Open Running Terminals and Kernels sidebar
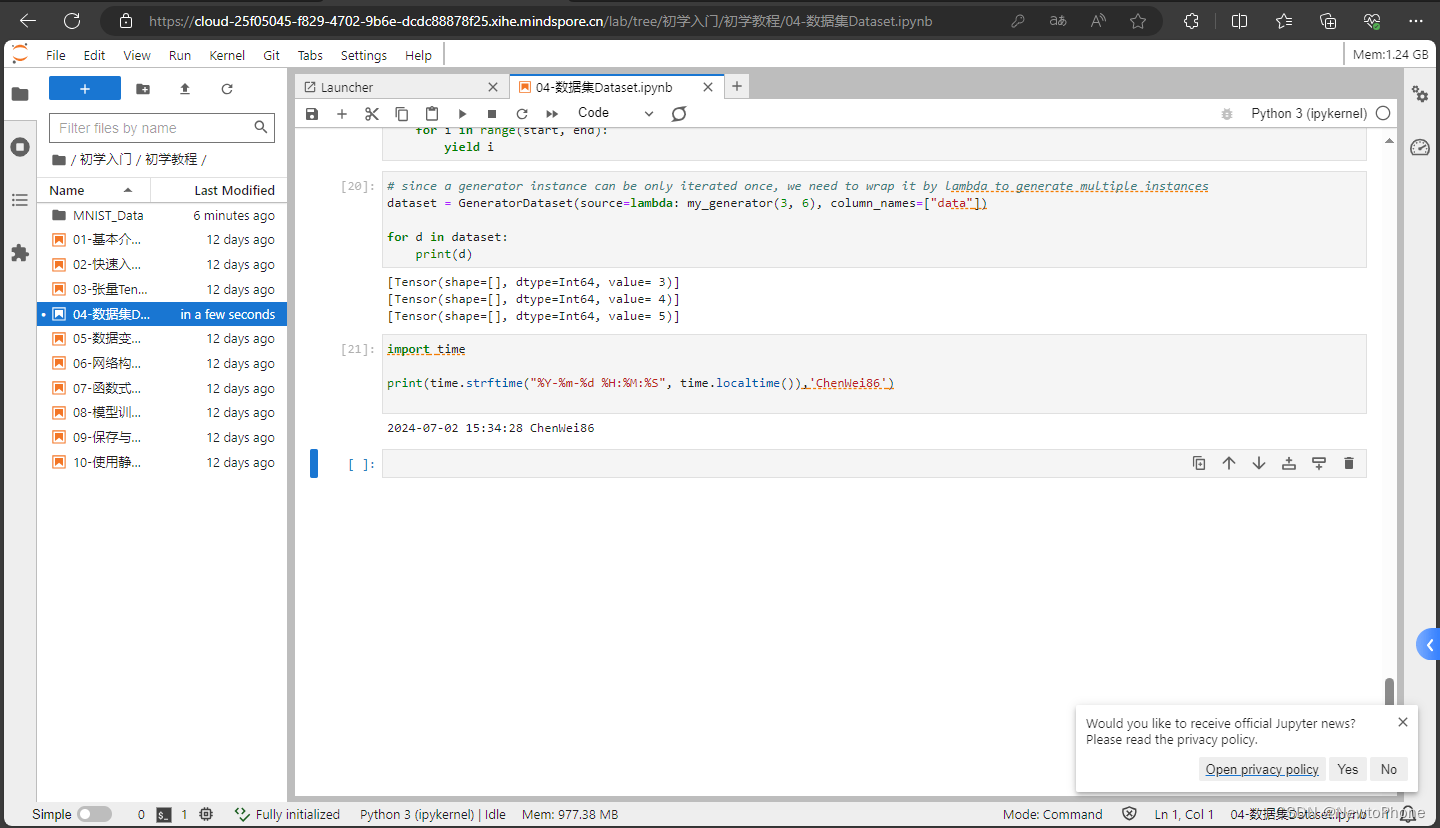Screen dimensions: 1440x828 pos(19,147)
